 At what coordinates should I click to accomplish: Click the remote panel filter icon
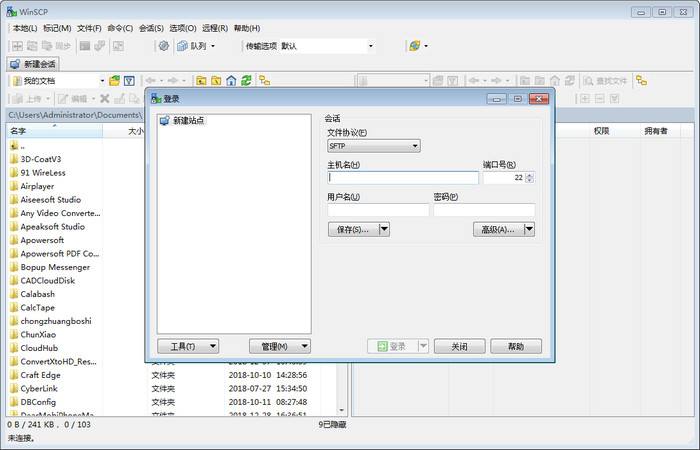453,81
